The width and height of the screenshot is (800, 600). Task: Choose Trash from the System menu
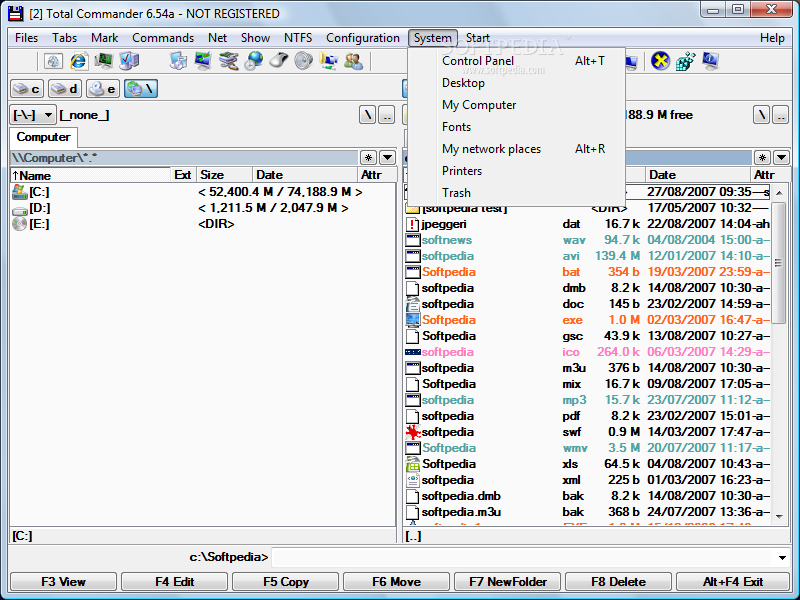tap(516, 193)
